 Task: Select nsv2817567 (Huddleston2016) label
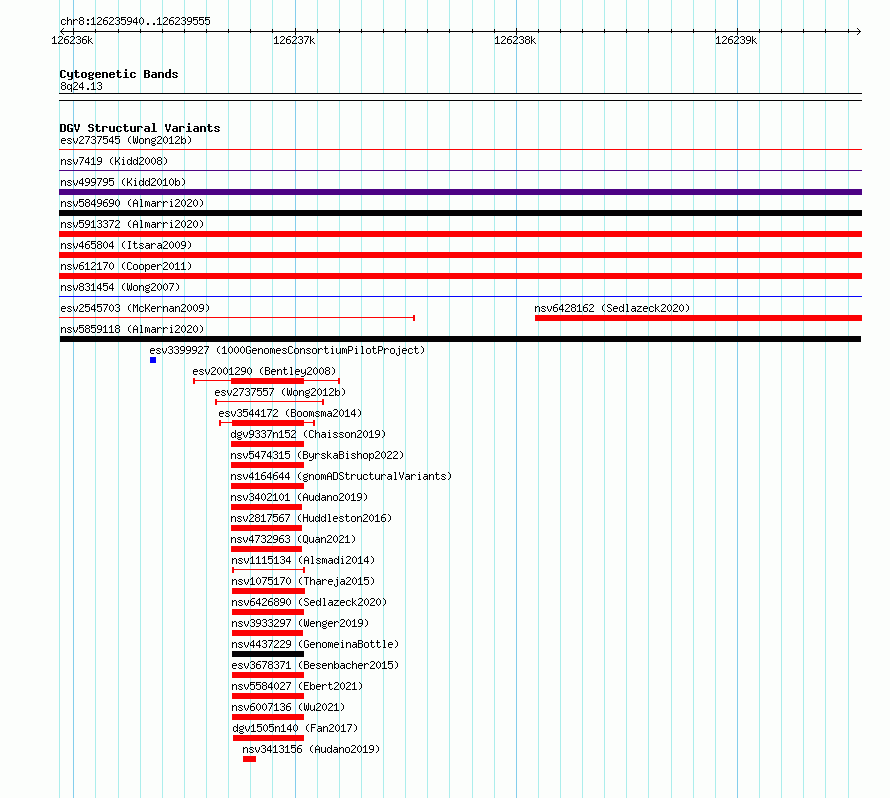tap(311, 518)
